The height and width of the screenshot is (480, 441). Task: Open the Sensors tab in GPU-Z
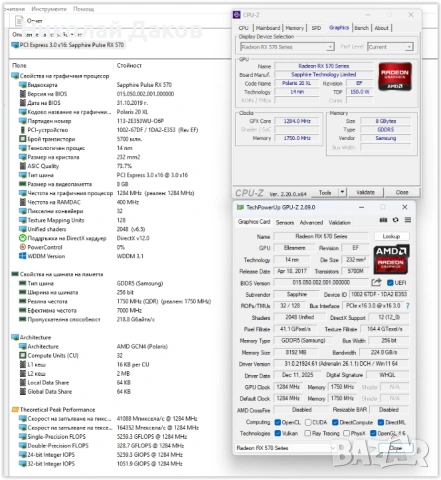tap(285, 222)
